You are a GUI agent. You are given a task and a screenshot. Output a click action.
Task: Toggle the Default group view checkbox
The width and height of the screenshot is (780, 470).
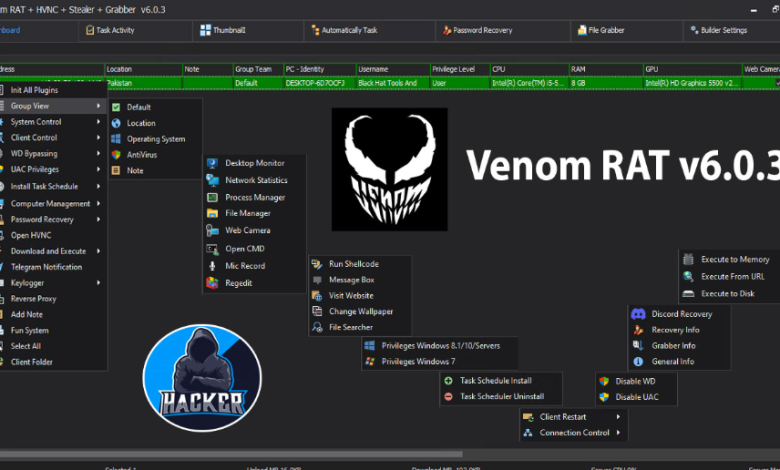pyautogui.click(x=116, y=107)
